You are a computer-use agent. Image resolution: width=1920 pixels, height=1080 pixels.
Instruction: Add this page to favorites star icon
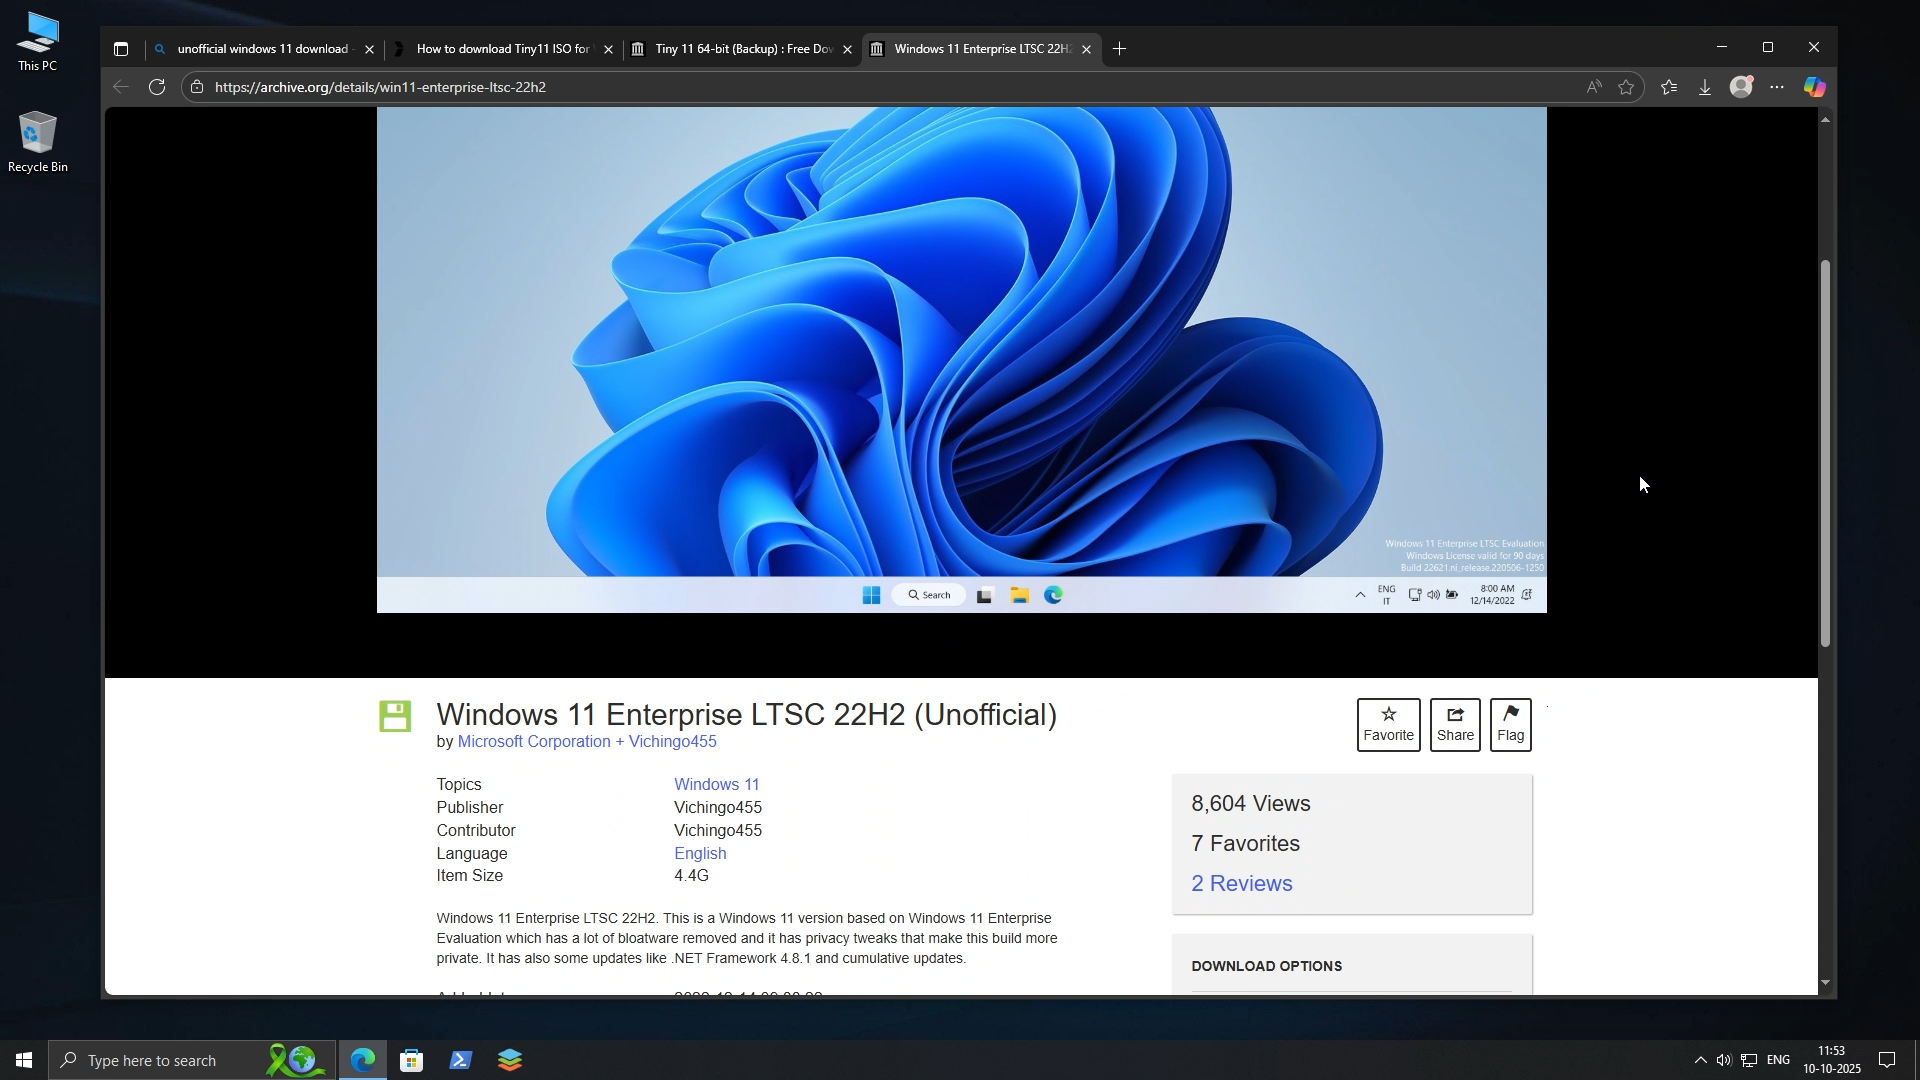[x=1626, y=87]
